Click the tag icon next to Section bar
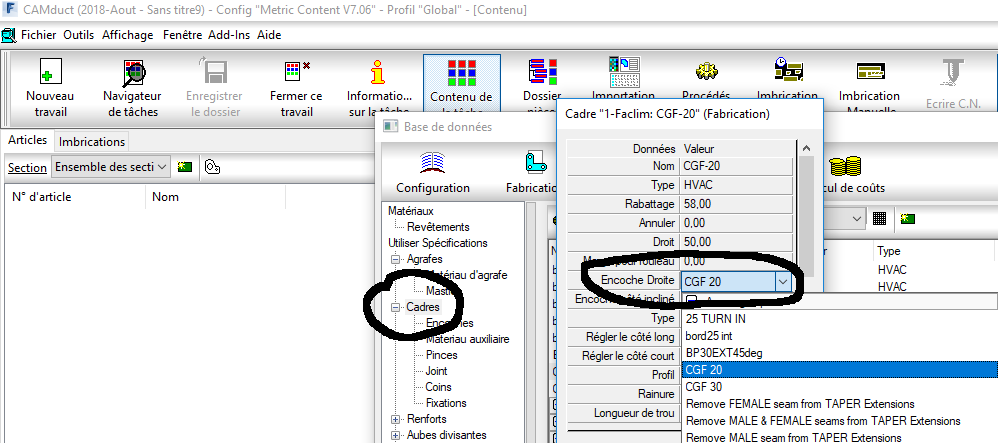The width and height of the screenshot is (998, 443). pyautogui.click(x=213, y=167)
